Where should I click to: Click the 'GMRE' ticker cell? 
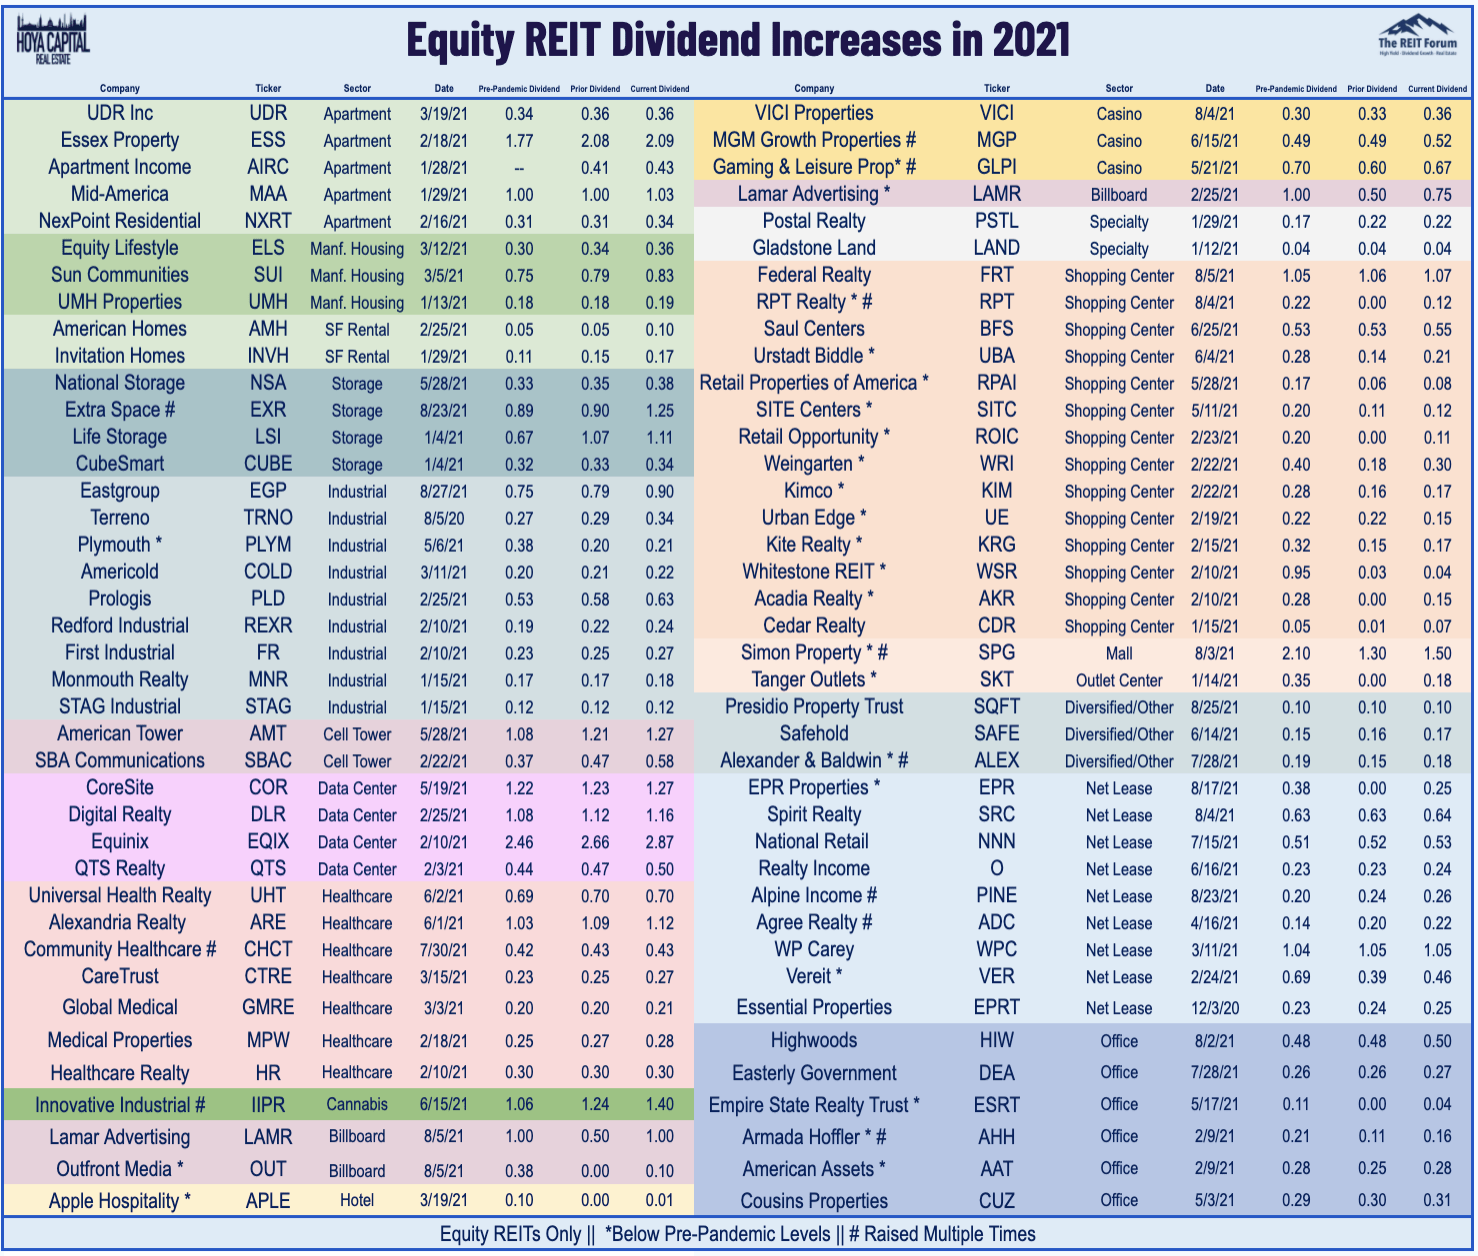[268, 1008]
